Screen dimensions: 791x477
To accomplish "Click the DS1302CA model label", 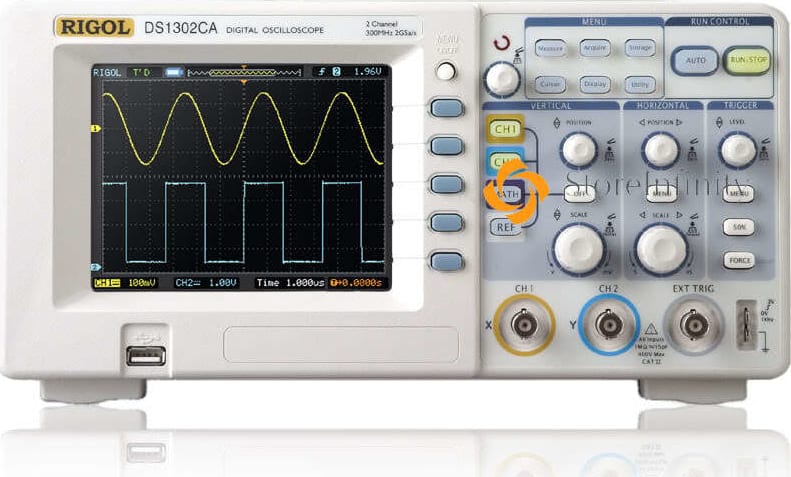I will pyautogui.click(x=181, y=28).
